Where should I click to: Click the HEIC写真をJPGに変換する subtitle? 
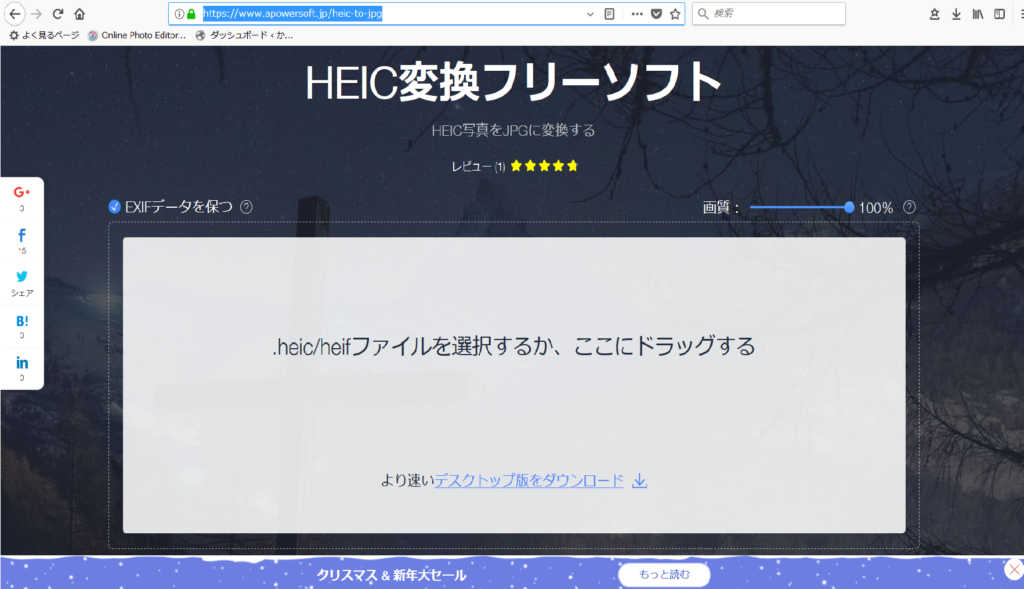coord(513,131)
